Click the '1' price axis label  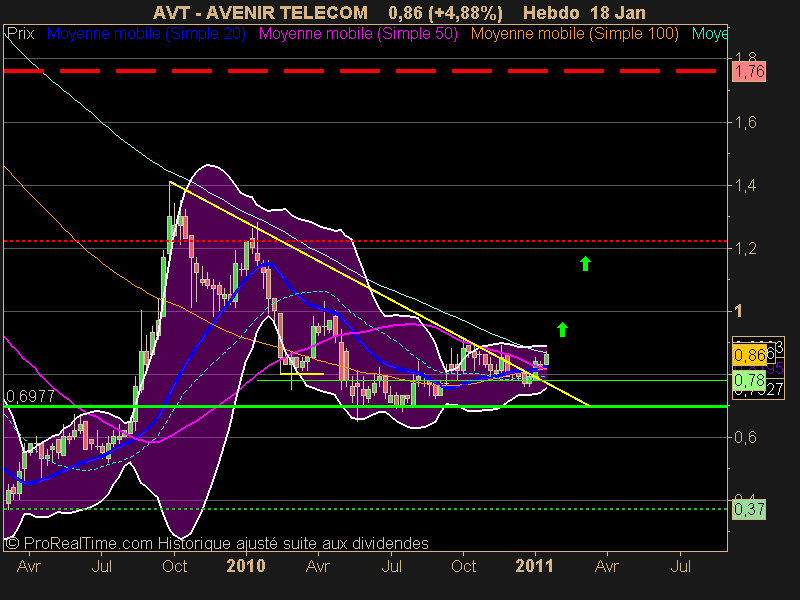coord(738,311)
